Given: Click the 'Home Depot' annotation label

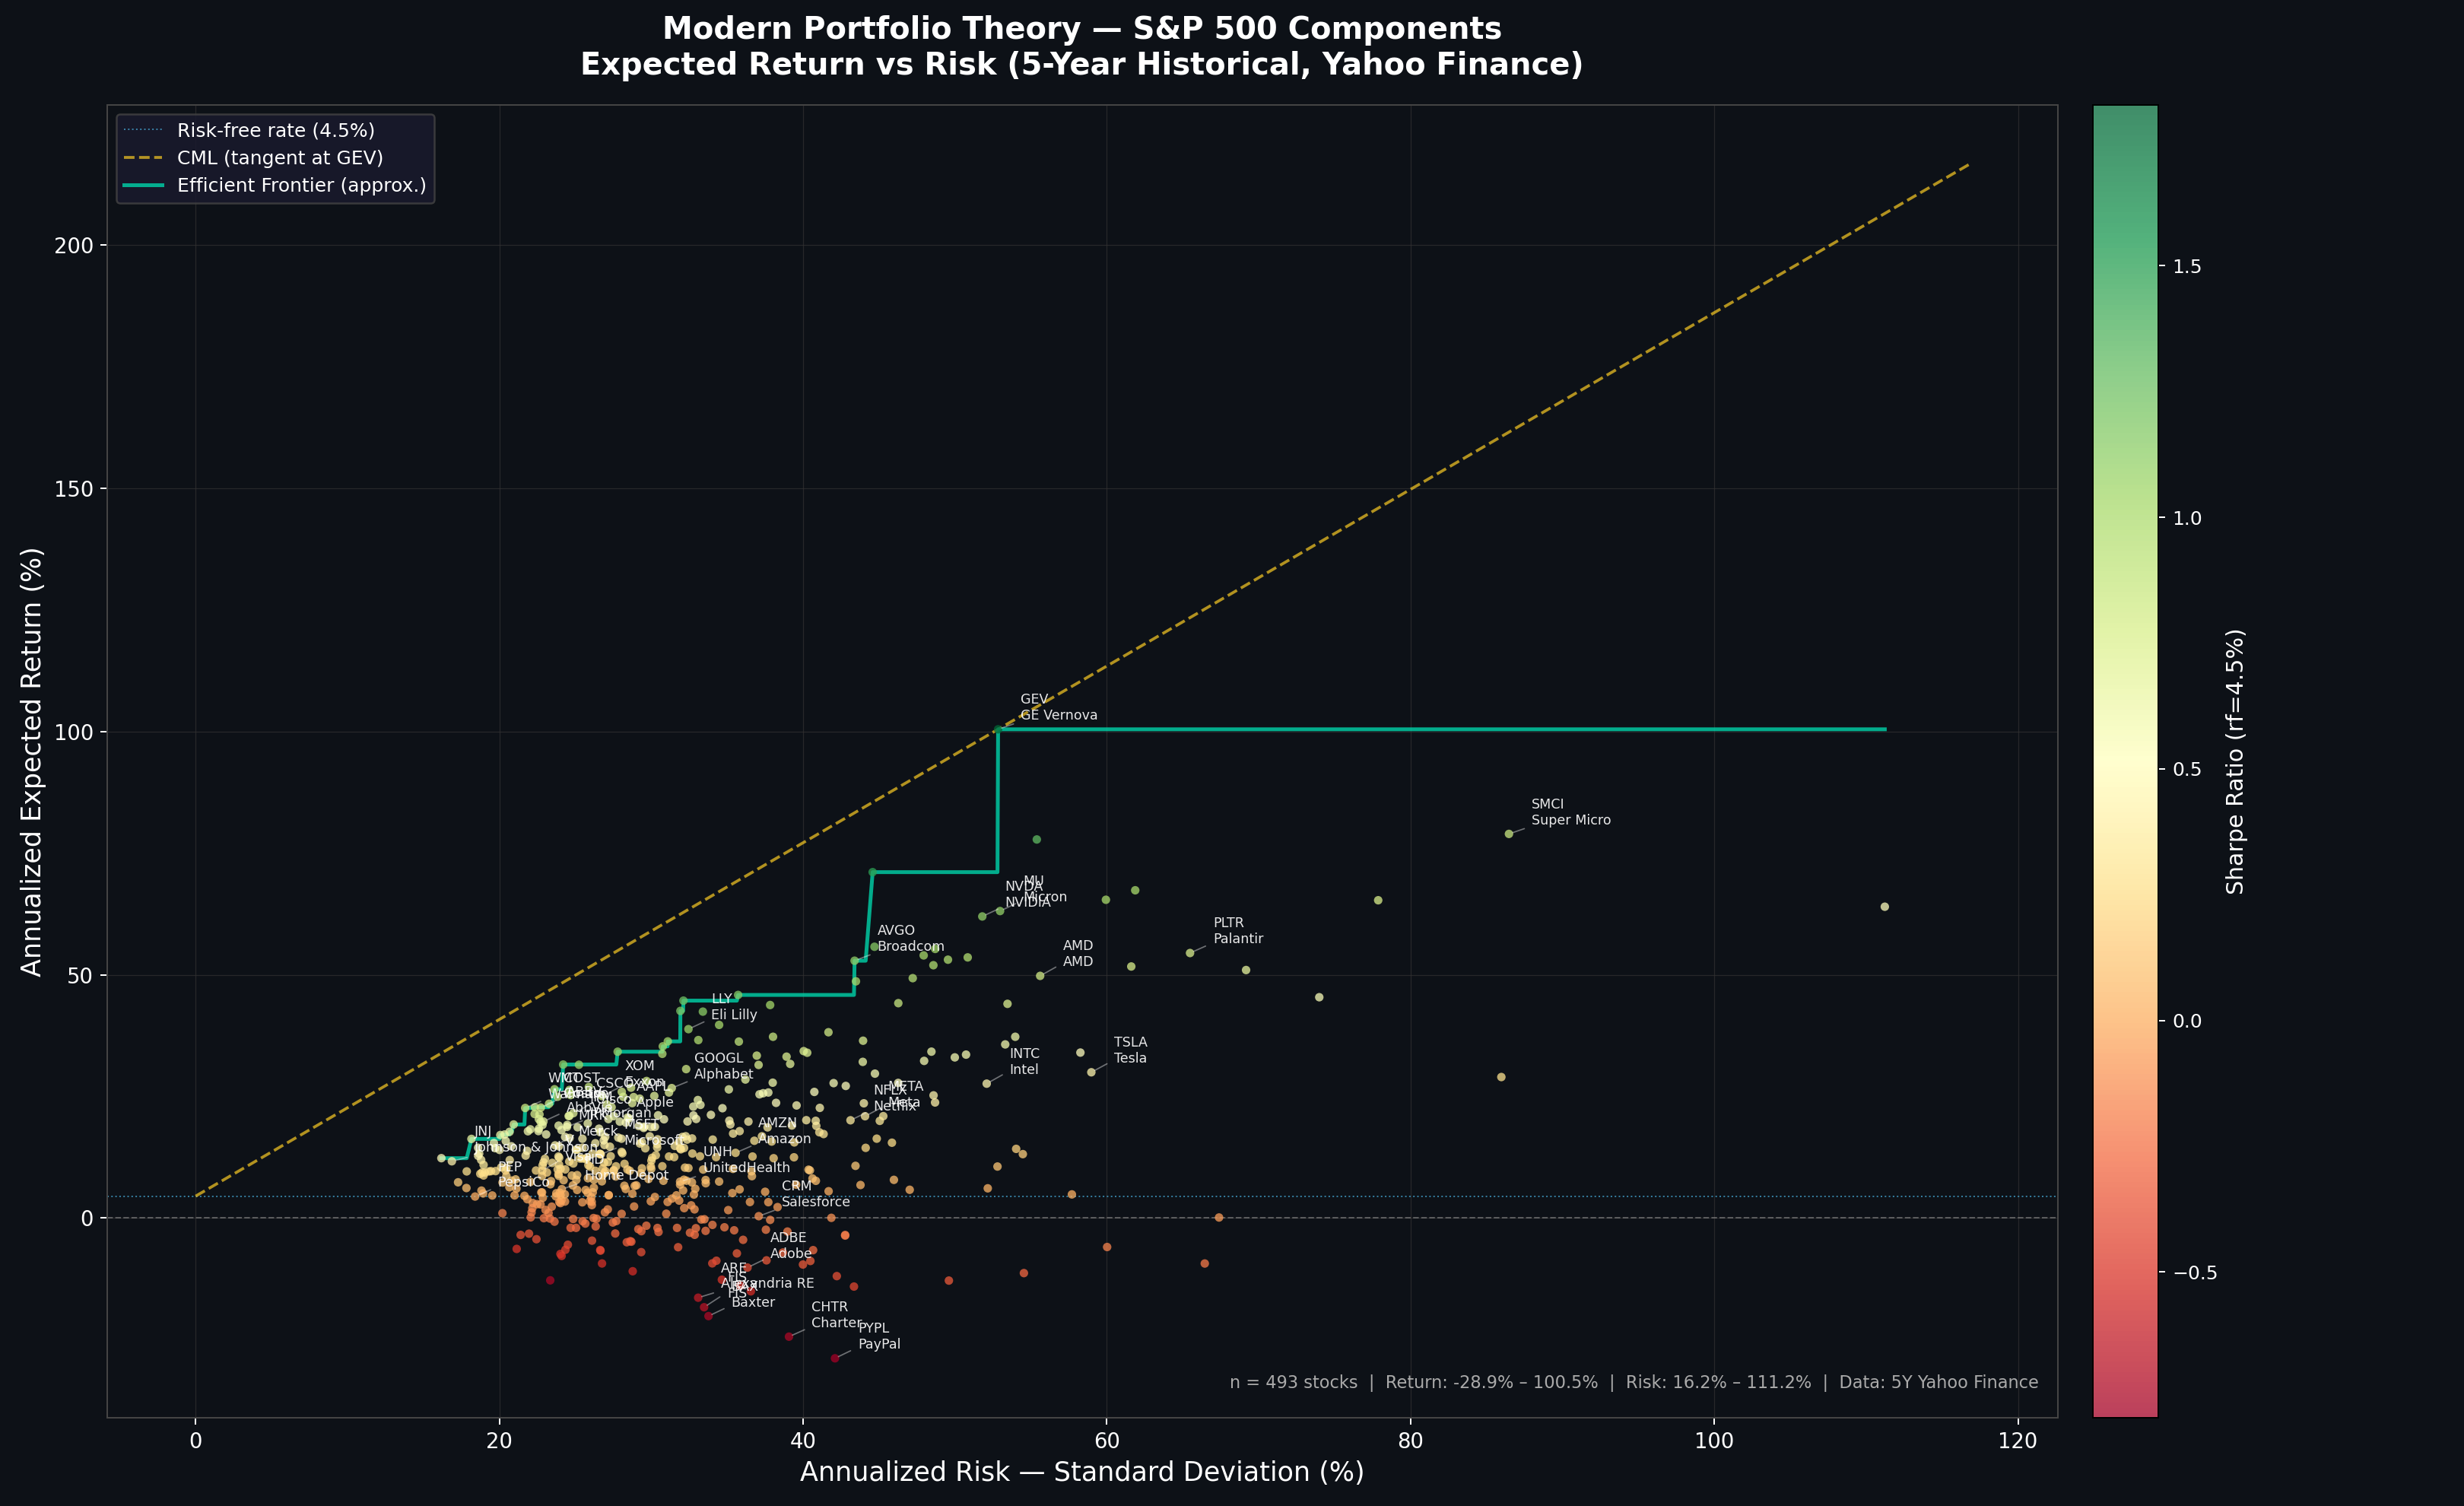Looking at the screenshot, I should coord(627,1176).
